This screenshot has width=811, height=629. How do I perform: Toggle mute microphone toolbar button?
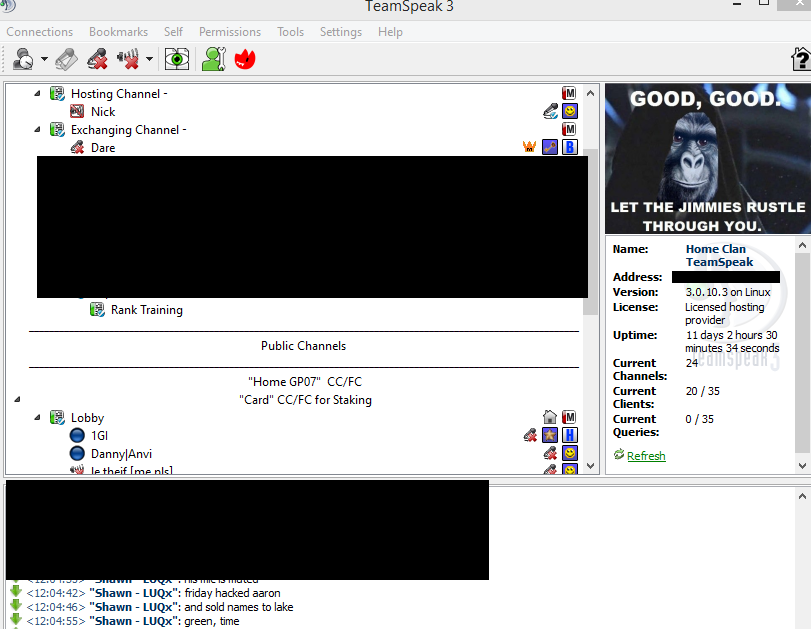(97, 59)
